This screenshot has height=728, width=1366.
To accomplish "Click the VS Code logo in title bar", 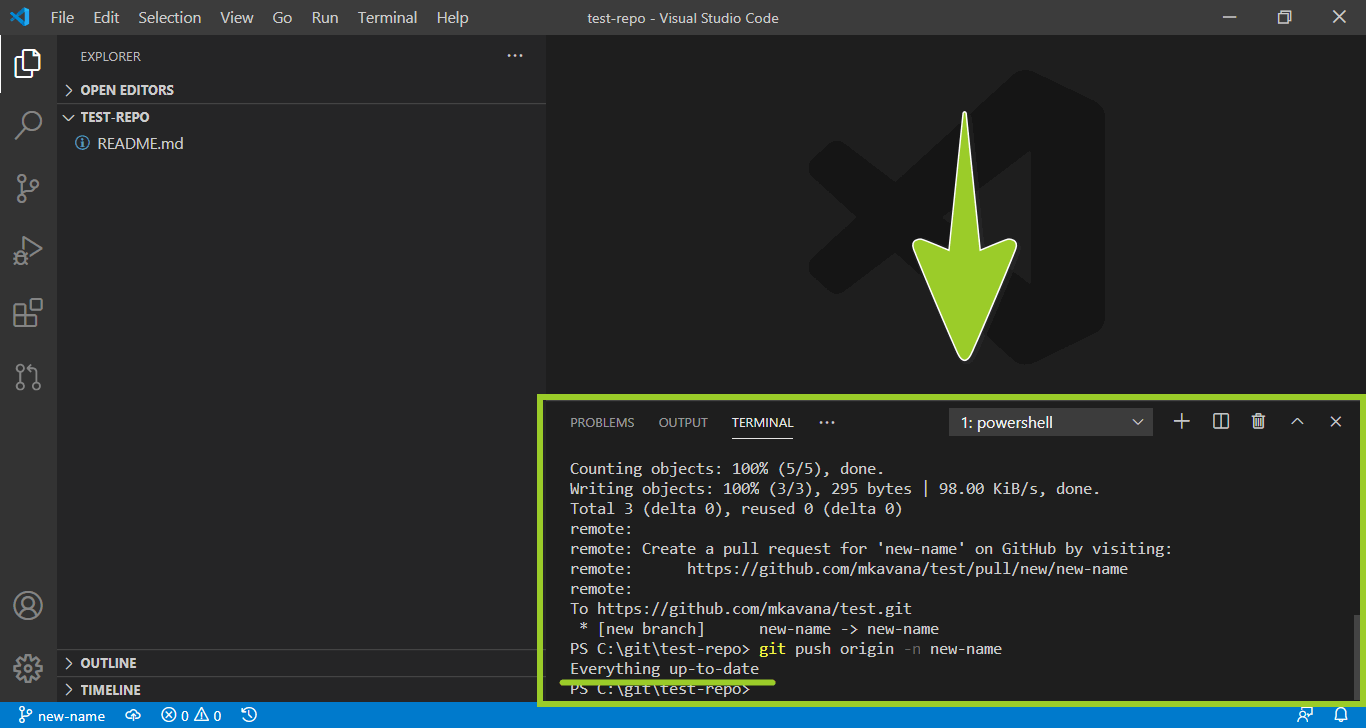I will 19,17.
